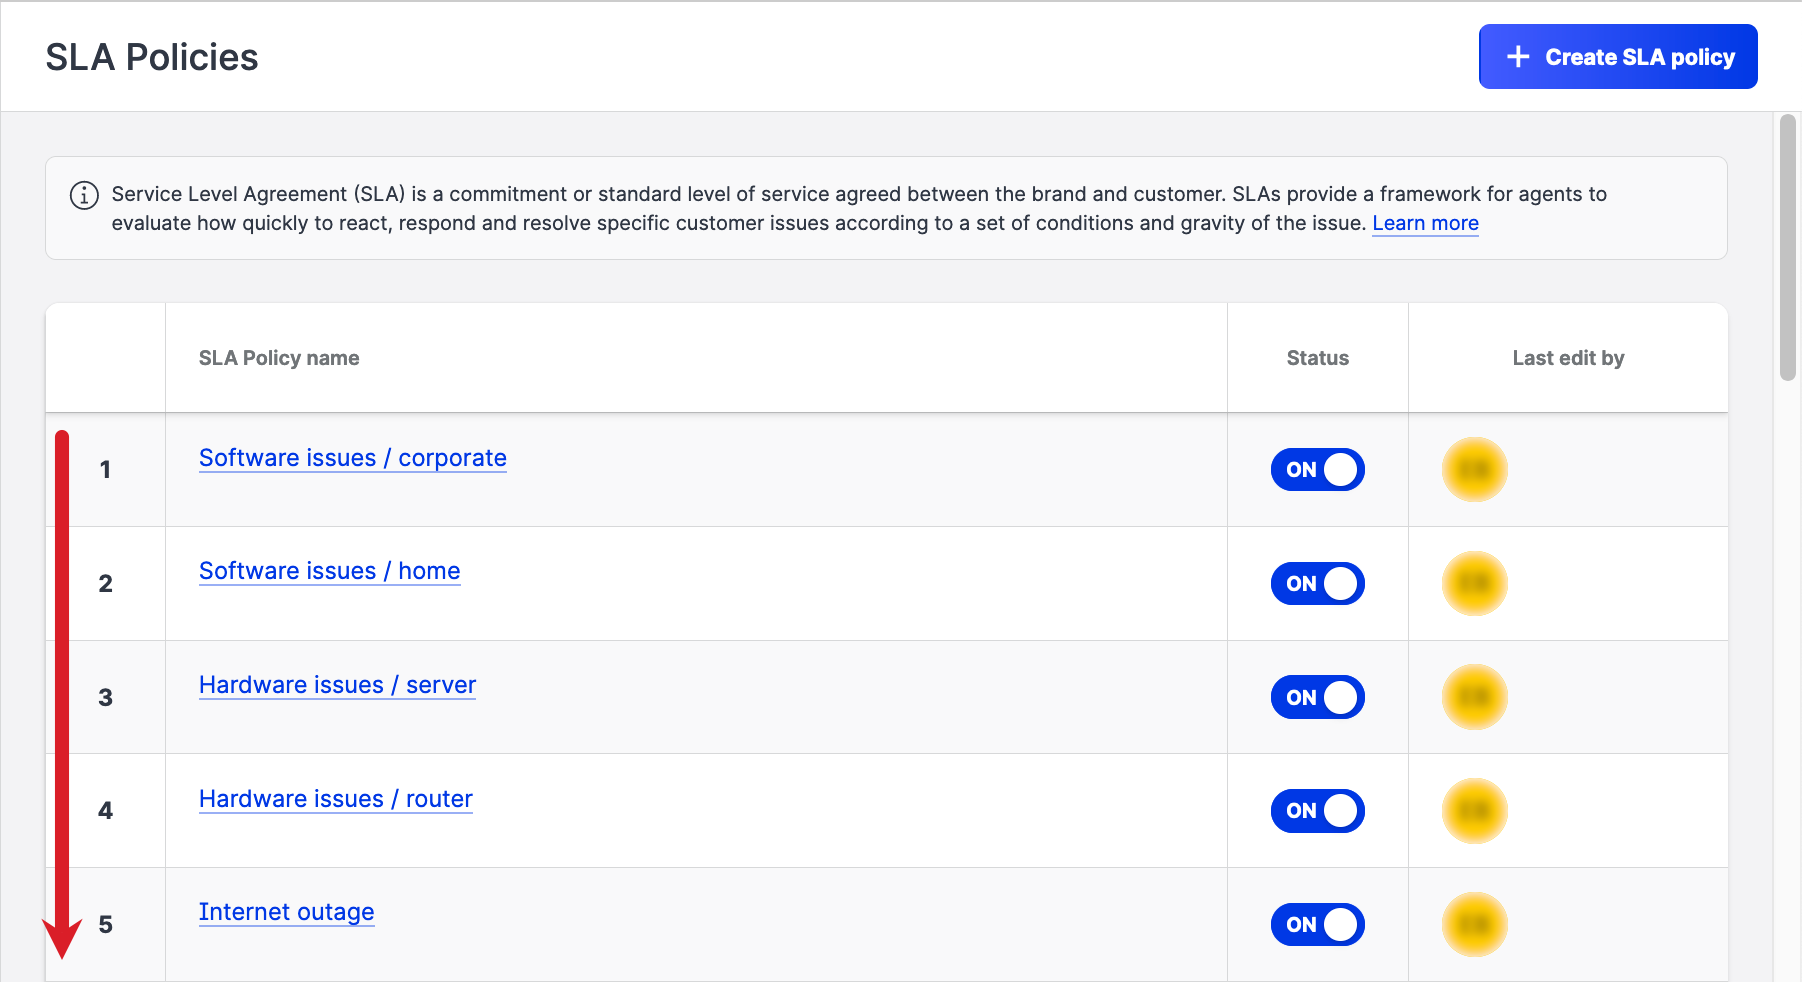
Task: Click editor avatar for Software issues / corporate
Action: (1474, 470)
